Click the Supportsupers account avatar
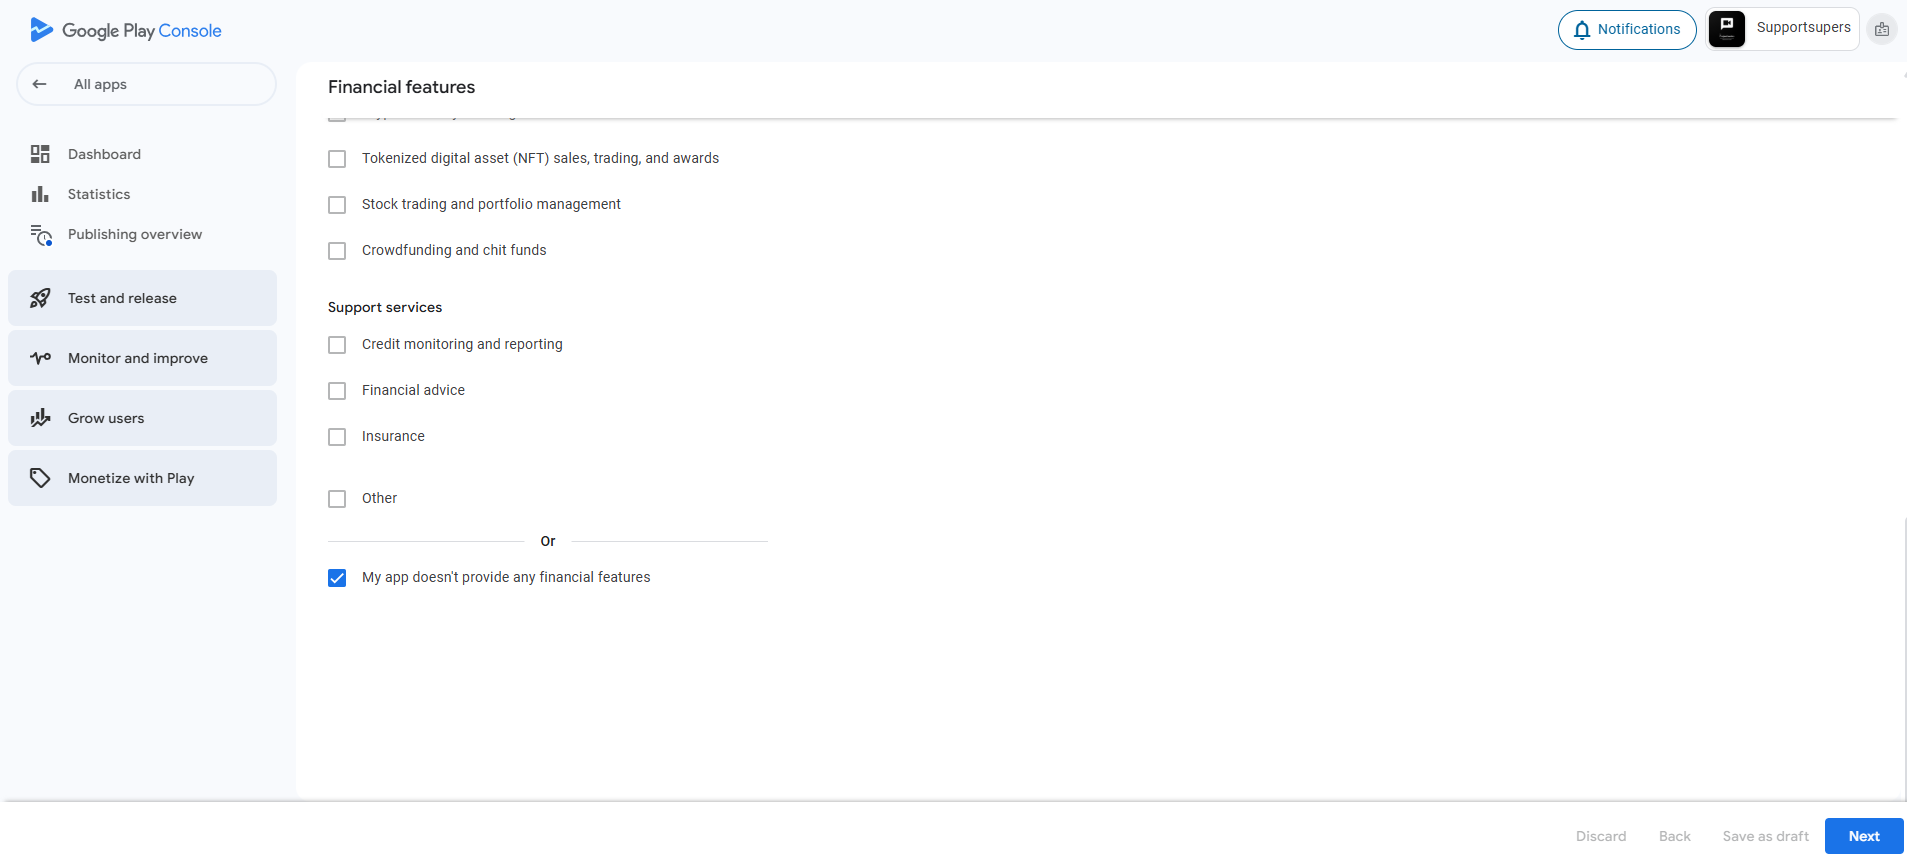 (x=1727, y=29)
